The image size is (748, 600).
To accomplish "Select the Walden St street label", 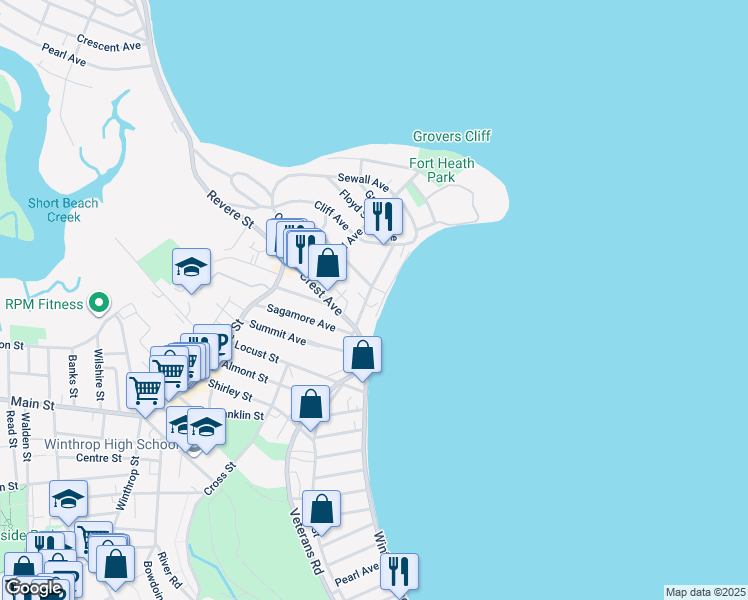I will [x=26, y=437].
